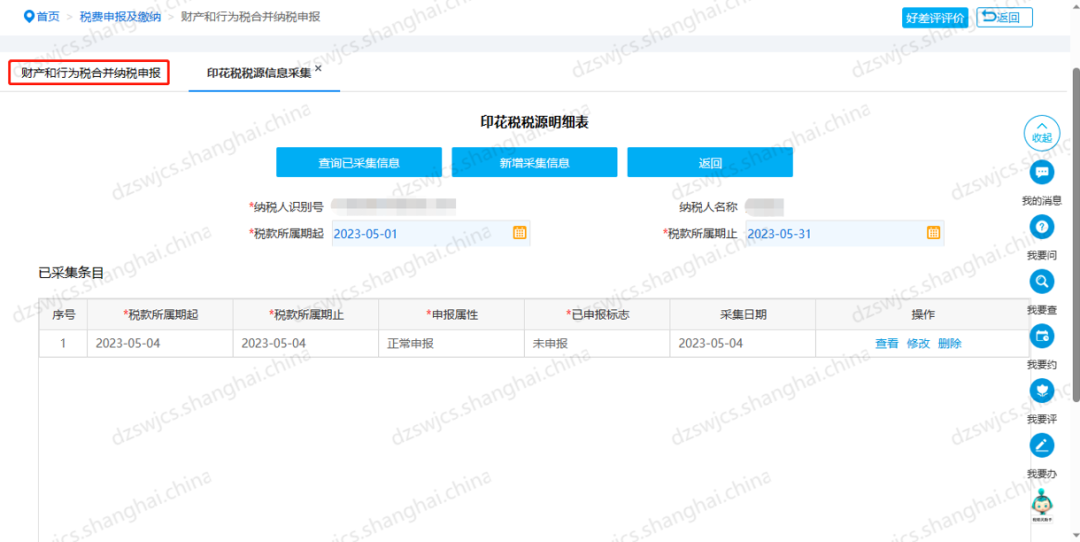Click the 首页 home breadcrumb link

(x=48, y=17)
